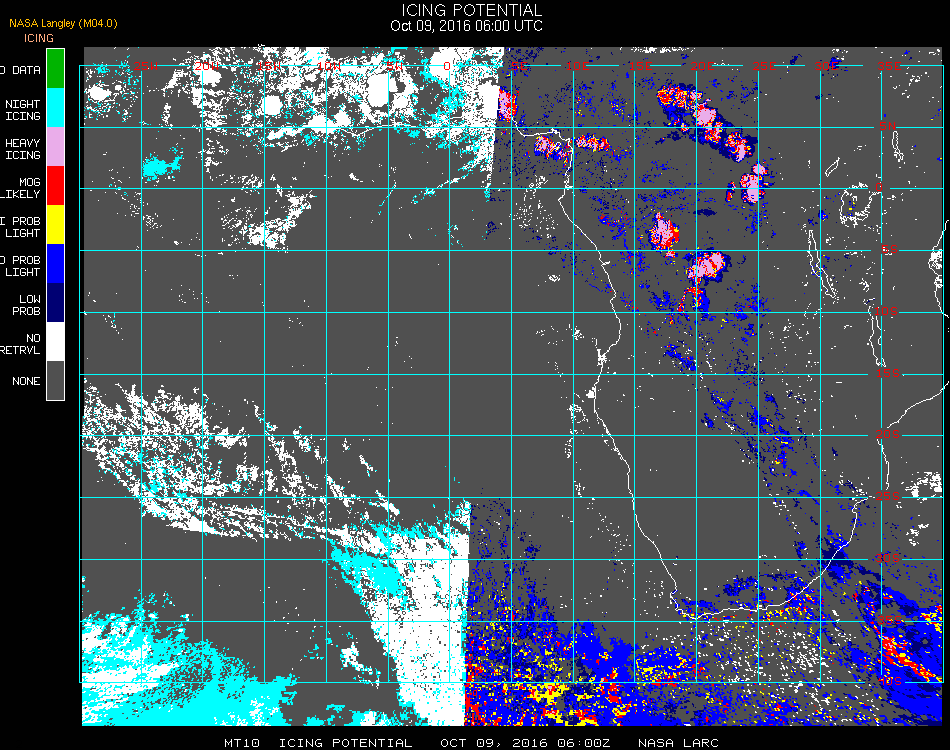Click 'NASA LARC' in the bottom caption

coord(679,743)
